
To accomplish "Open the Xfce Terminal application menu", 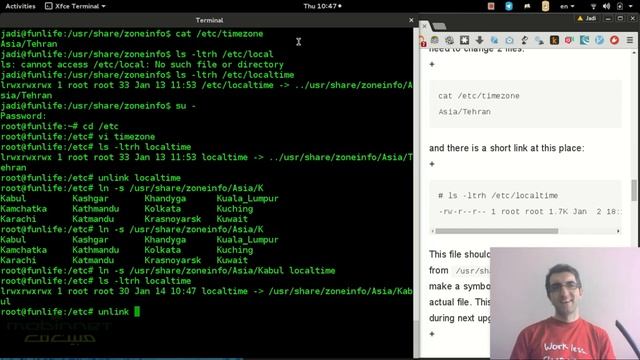I will (75, 6).
